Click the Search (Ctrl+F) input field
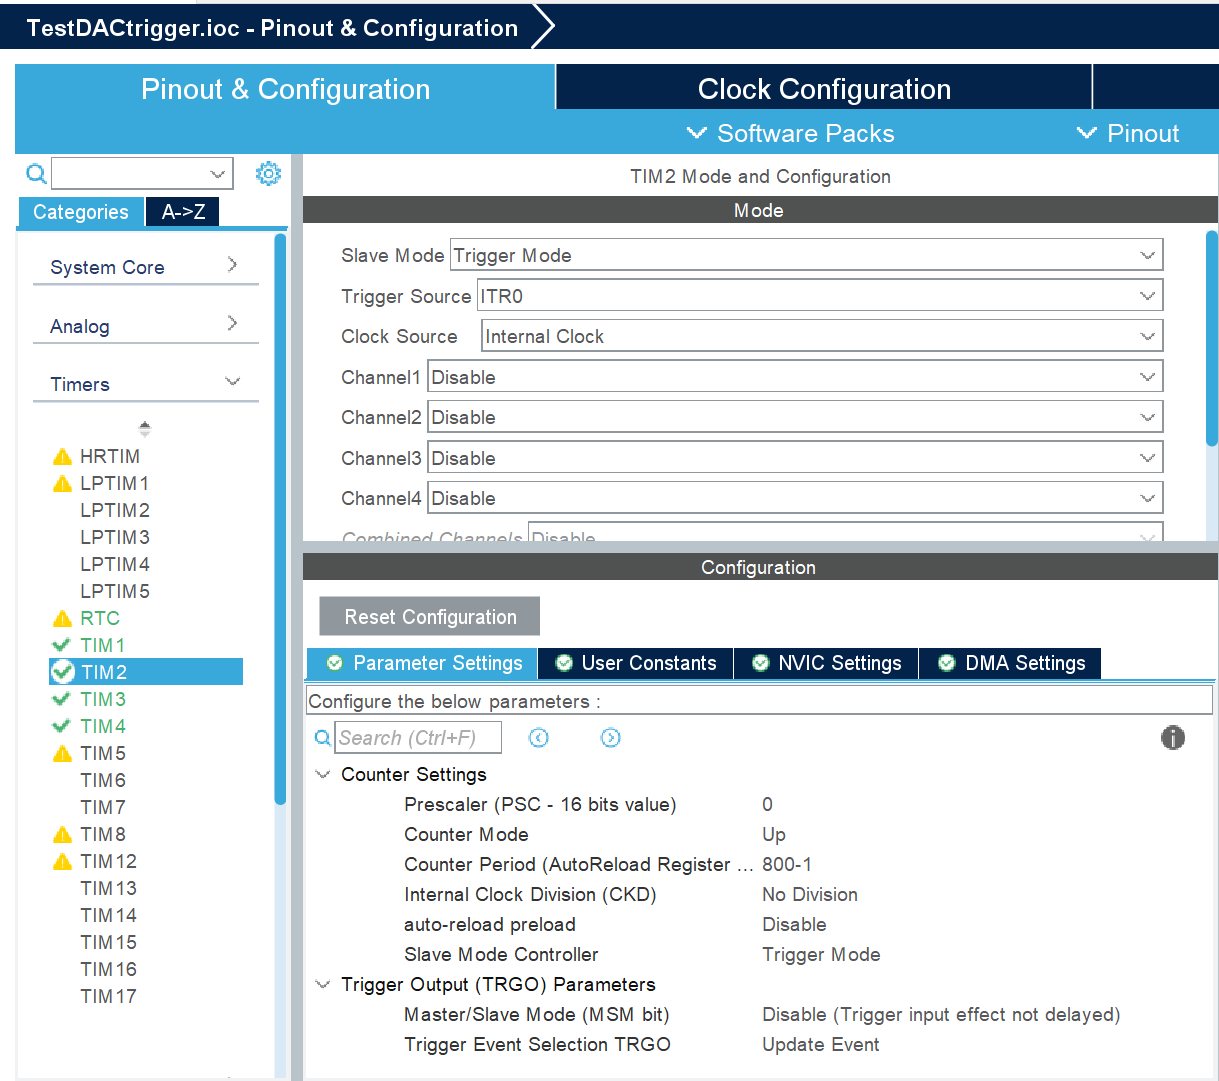The image size is (1219, 1081). pos(419,737)
